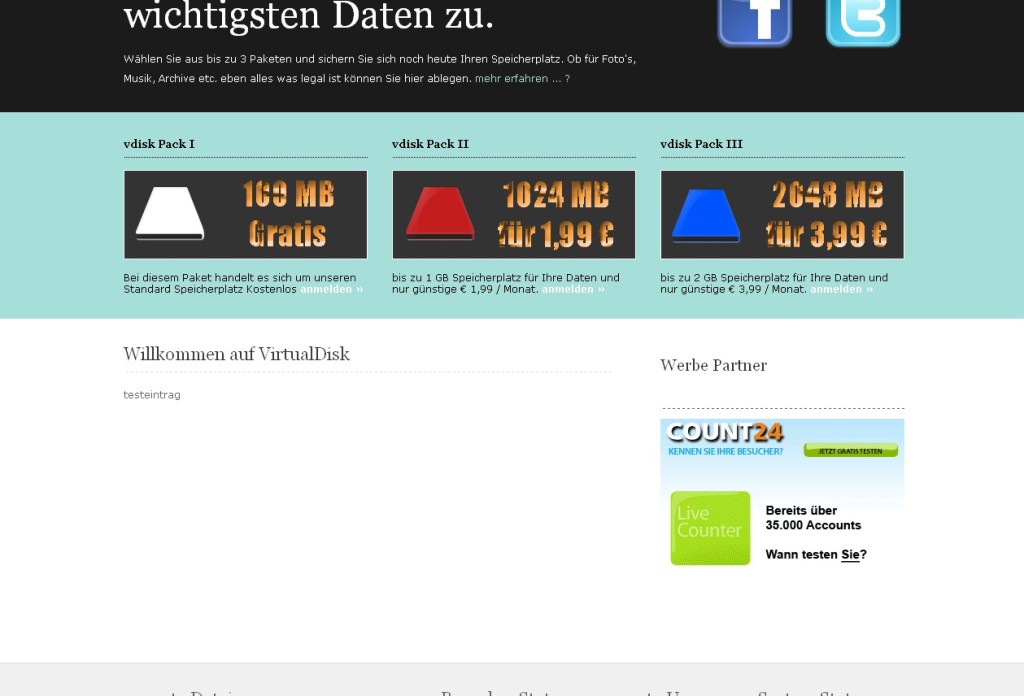Click the green Live Counter icon

[710, 528]
